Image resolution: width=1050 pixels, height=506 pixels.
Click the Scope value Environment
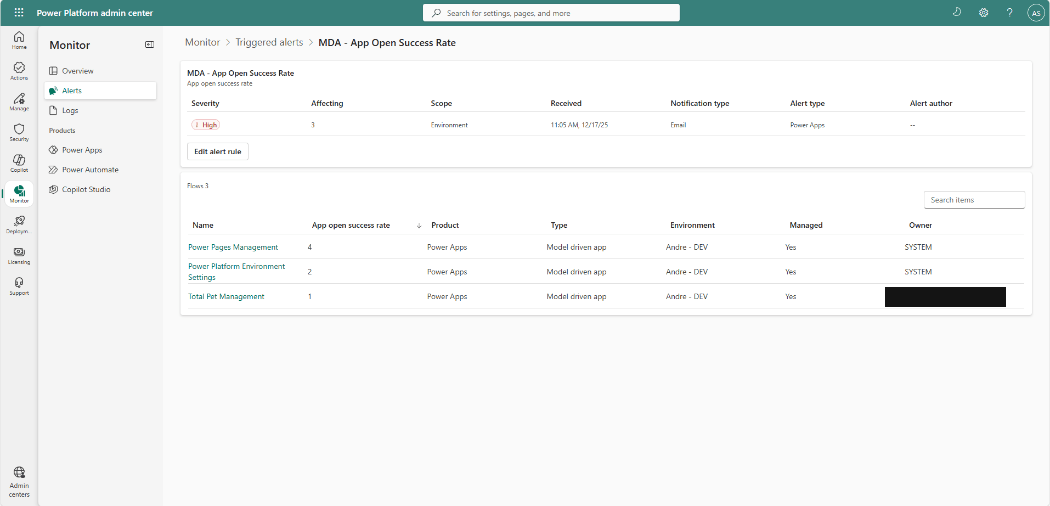coord(449,125)
